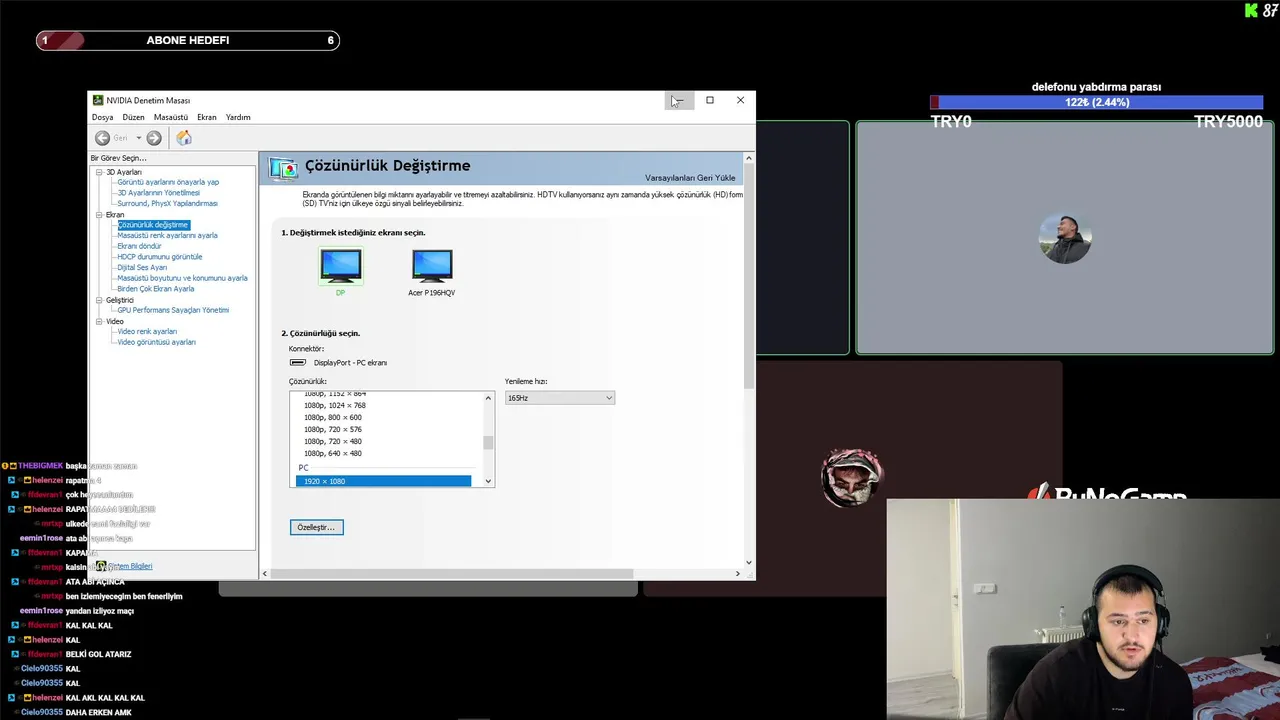
Task: Open Masaüstü boyutunu ve konumunu ayarla
Action: point(182,278)
